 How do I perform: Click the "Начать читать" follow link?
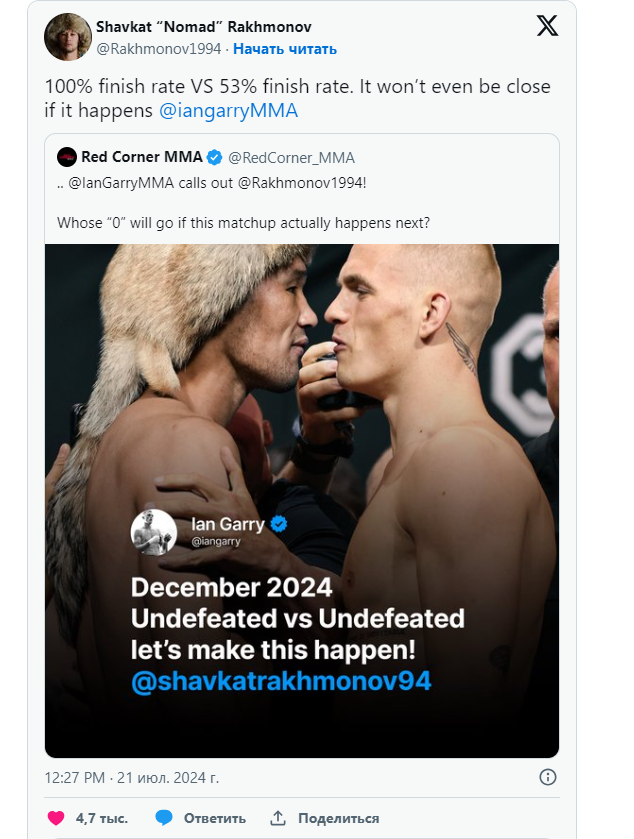pos(285,48)
